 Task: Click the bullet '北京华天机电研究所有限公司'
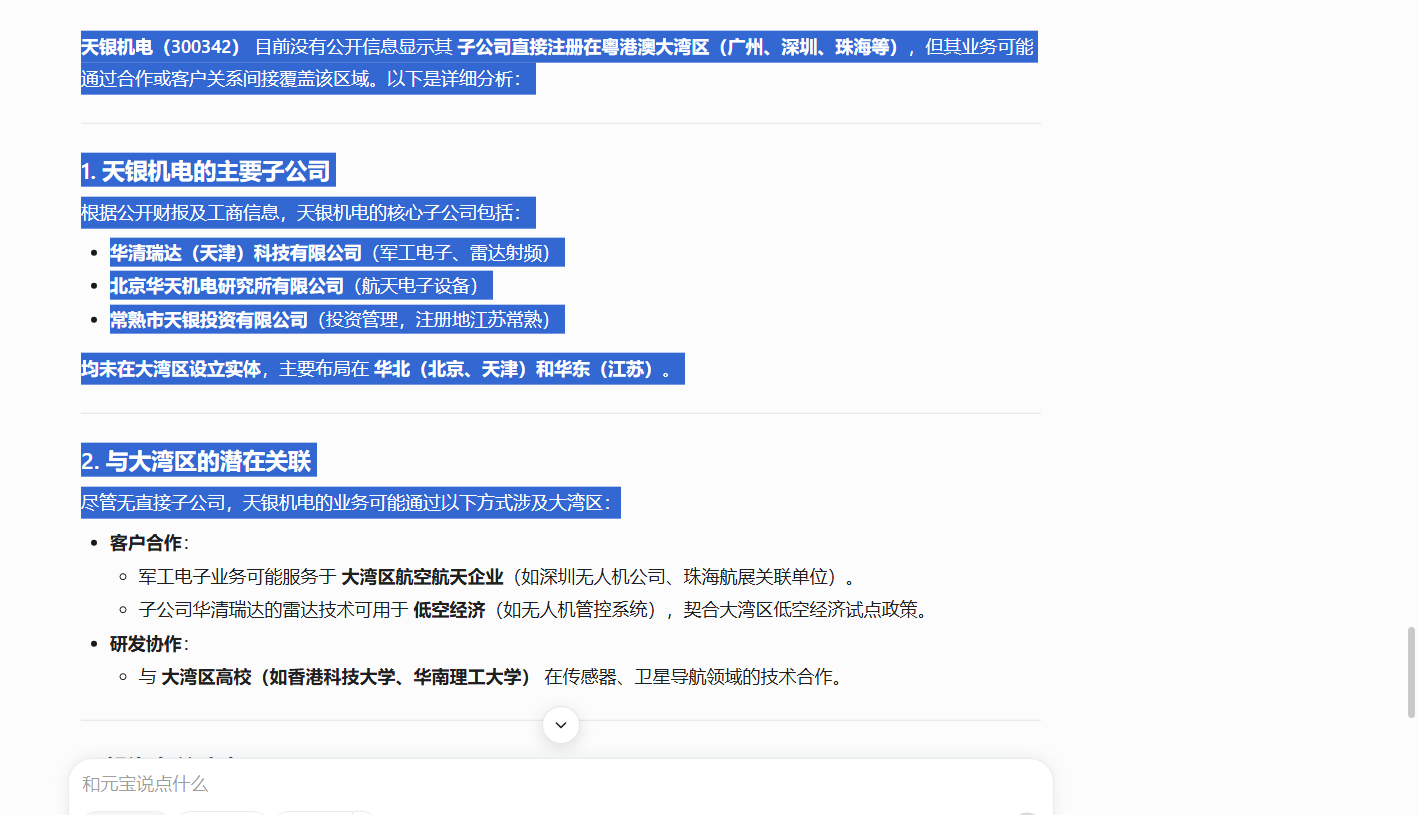click(x=227, y=286)
